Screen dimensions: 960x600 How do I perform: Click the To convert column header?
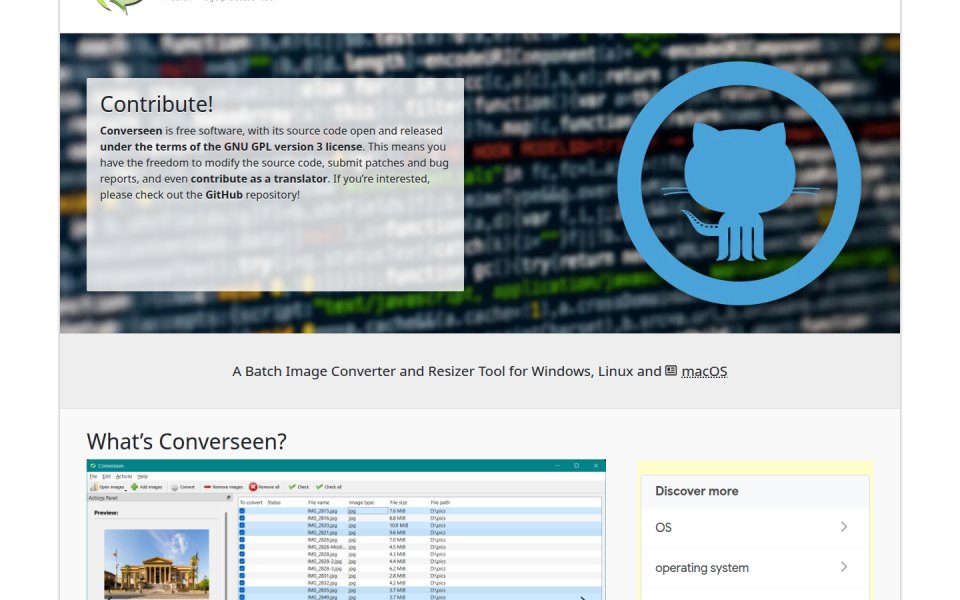(x=251, y=503)
